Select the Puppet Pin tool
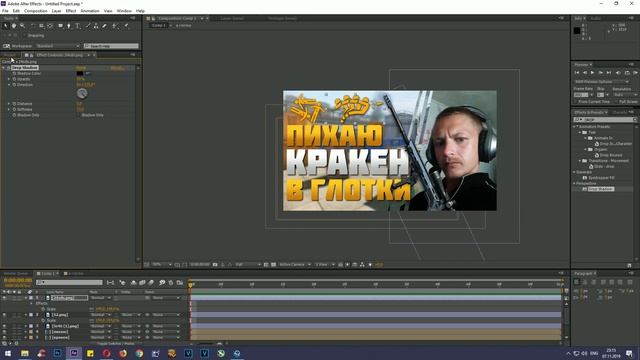This screenshot has height=360, width=640. click(127, 26)
